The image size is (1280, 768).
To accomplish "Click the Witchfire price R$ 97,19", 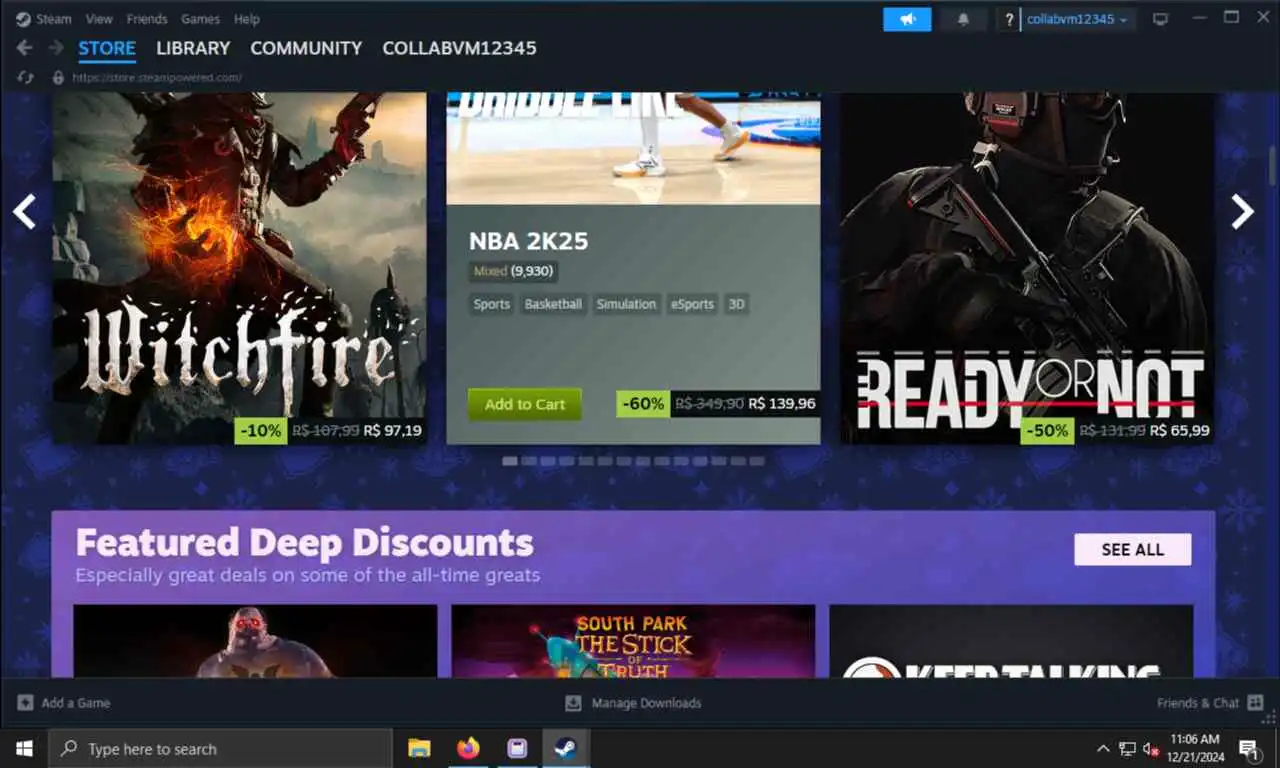I will (x=393, y=431).
